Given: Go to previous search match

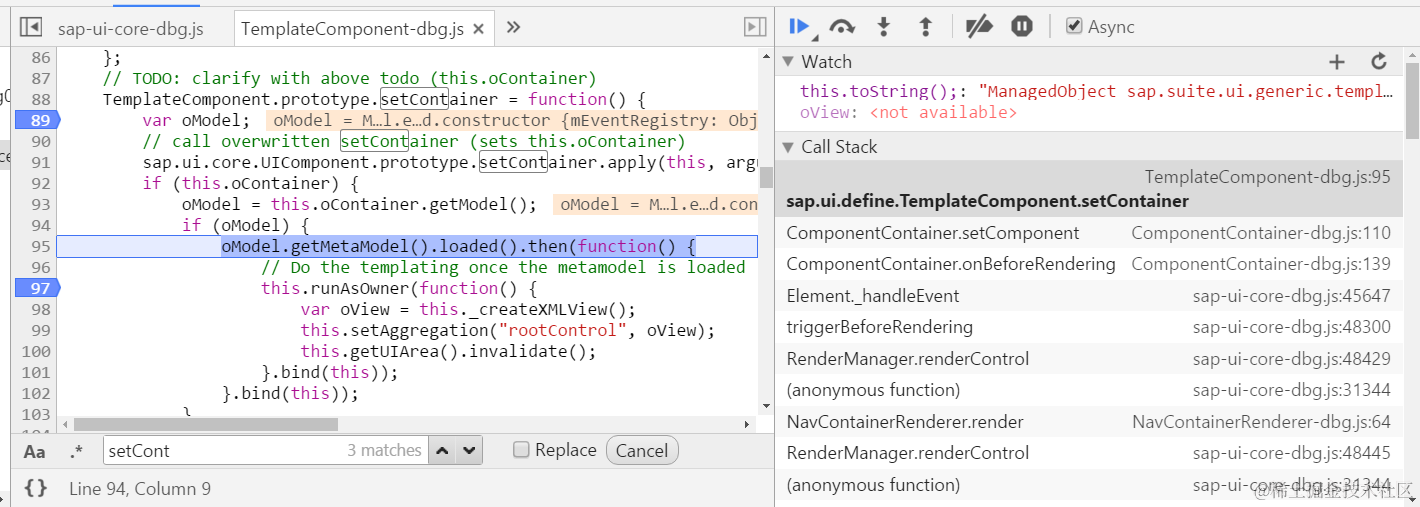Looking at the screenshot, I should pyautogui.click(x=443, y=451).
